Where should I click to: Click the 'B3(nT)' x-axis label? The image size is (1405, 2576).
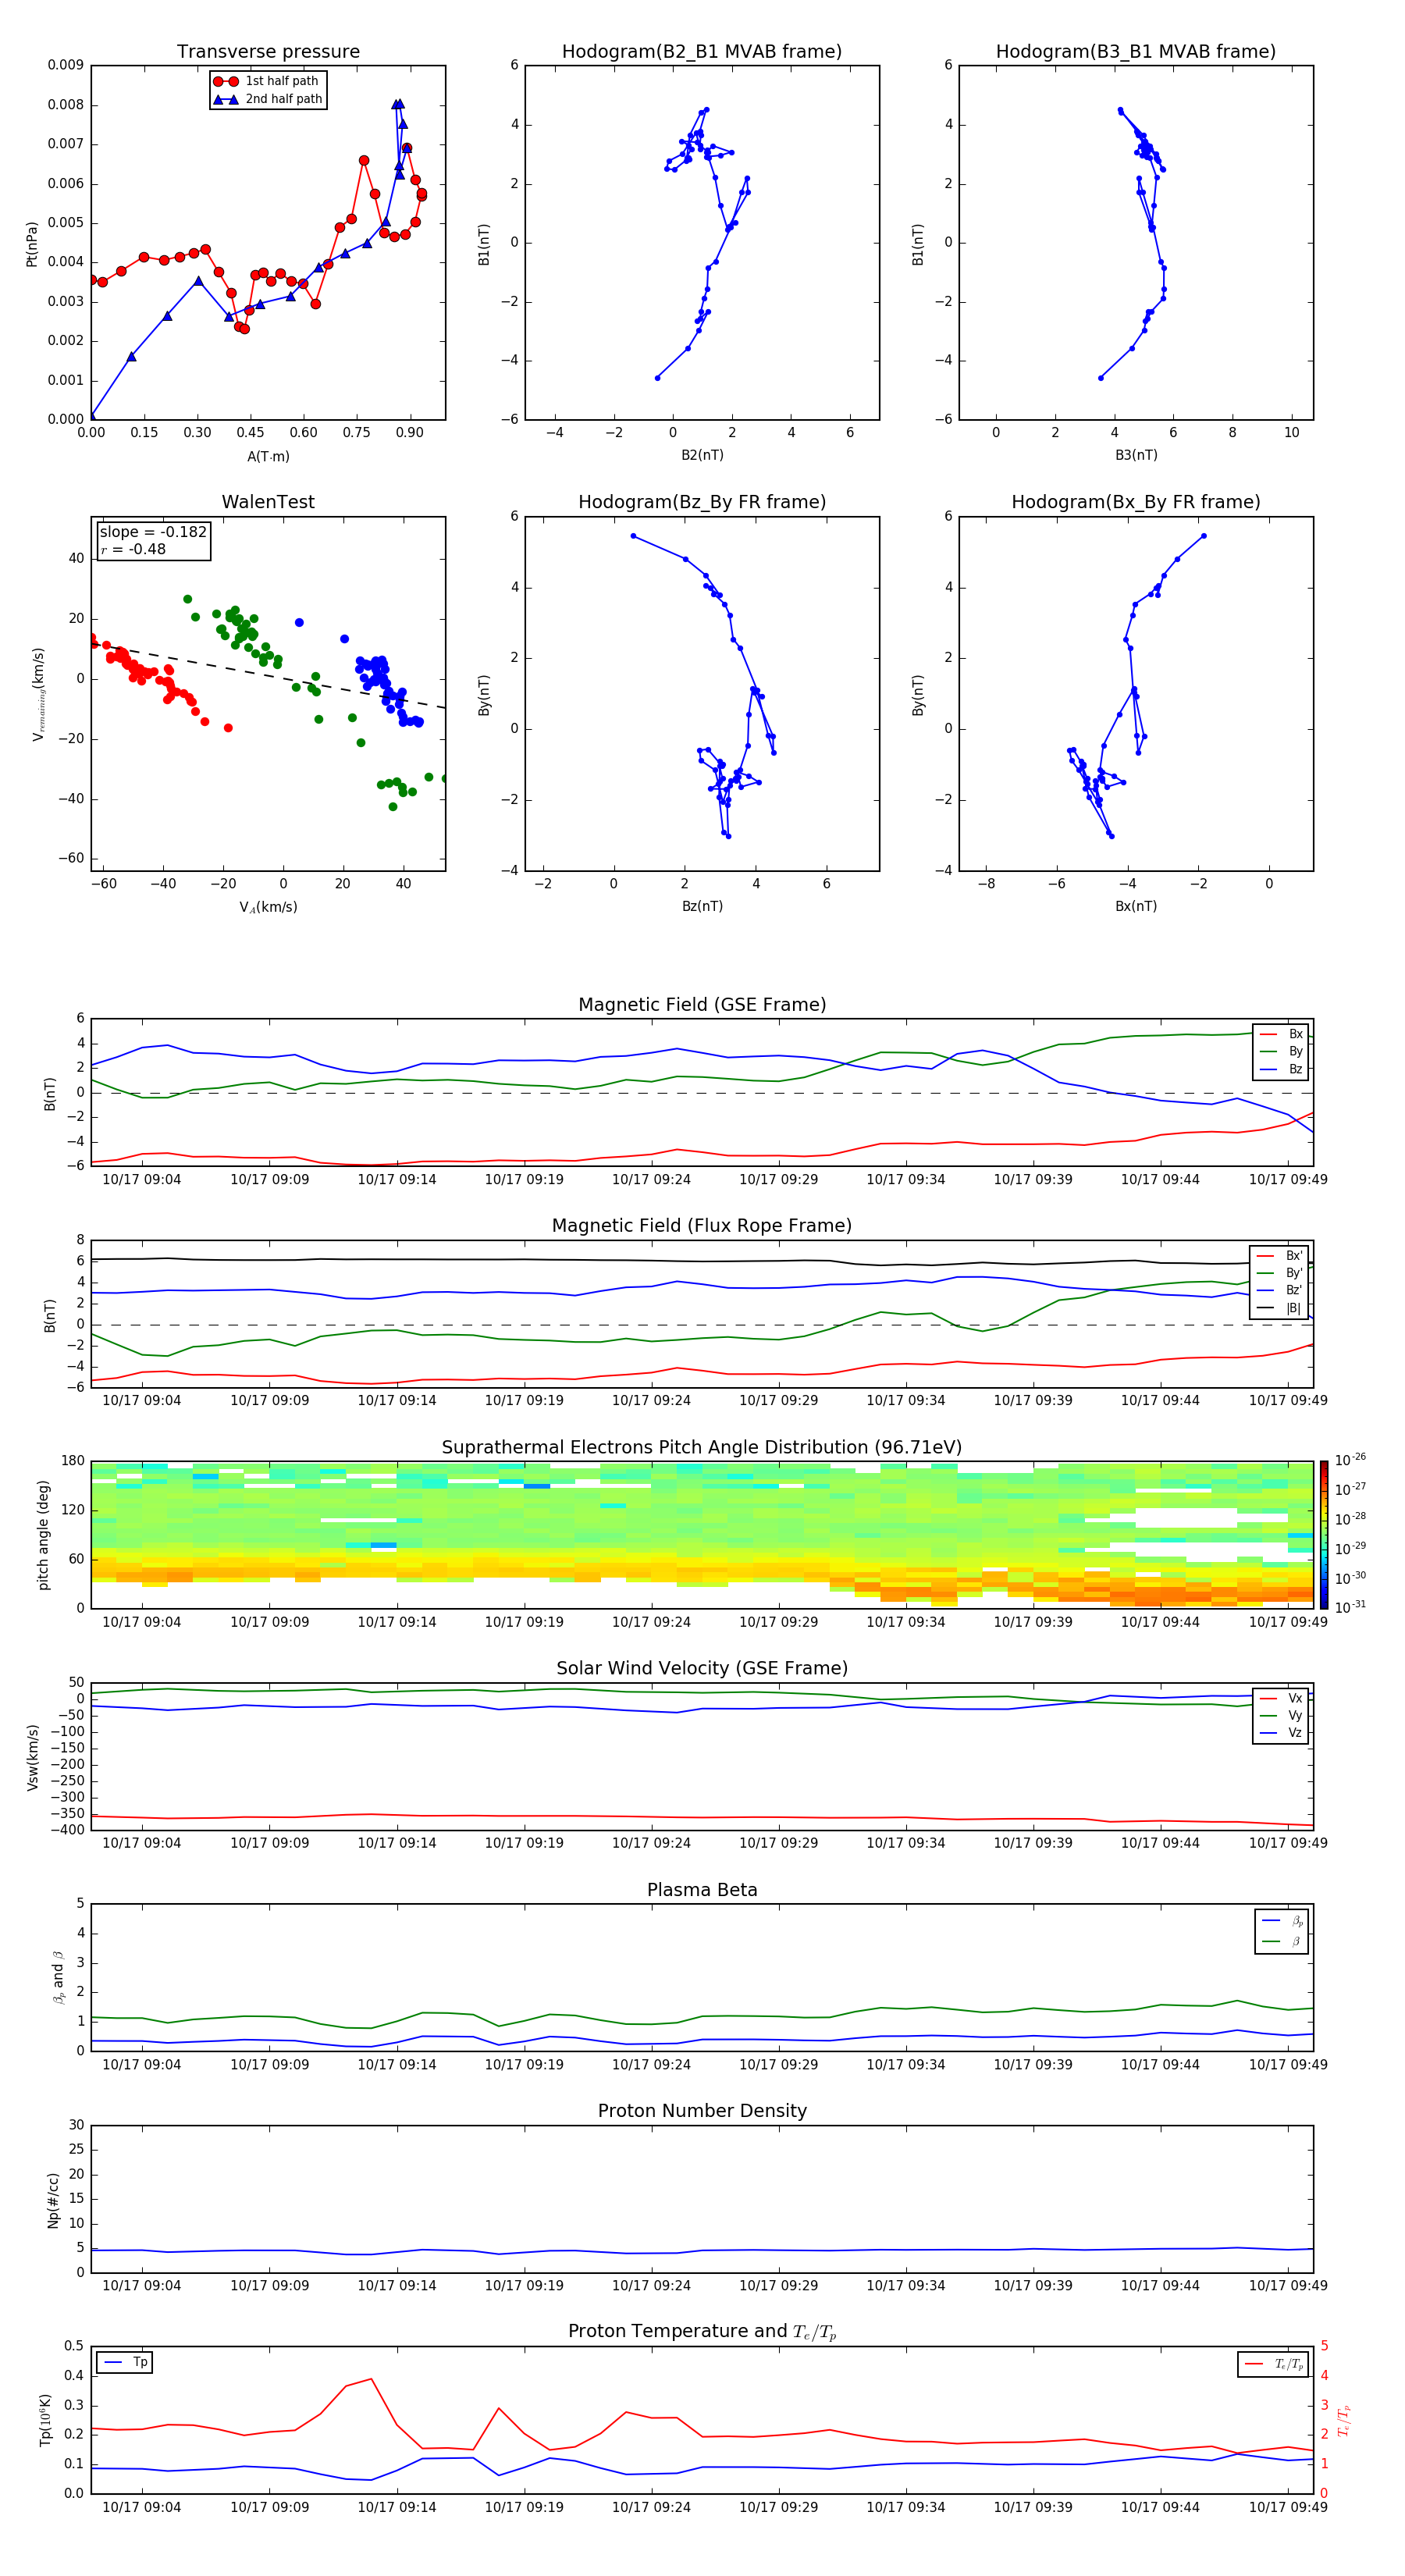click(1136, 455)
